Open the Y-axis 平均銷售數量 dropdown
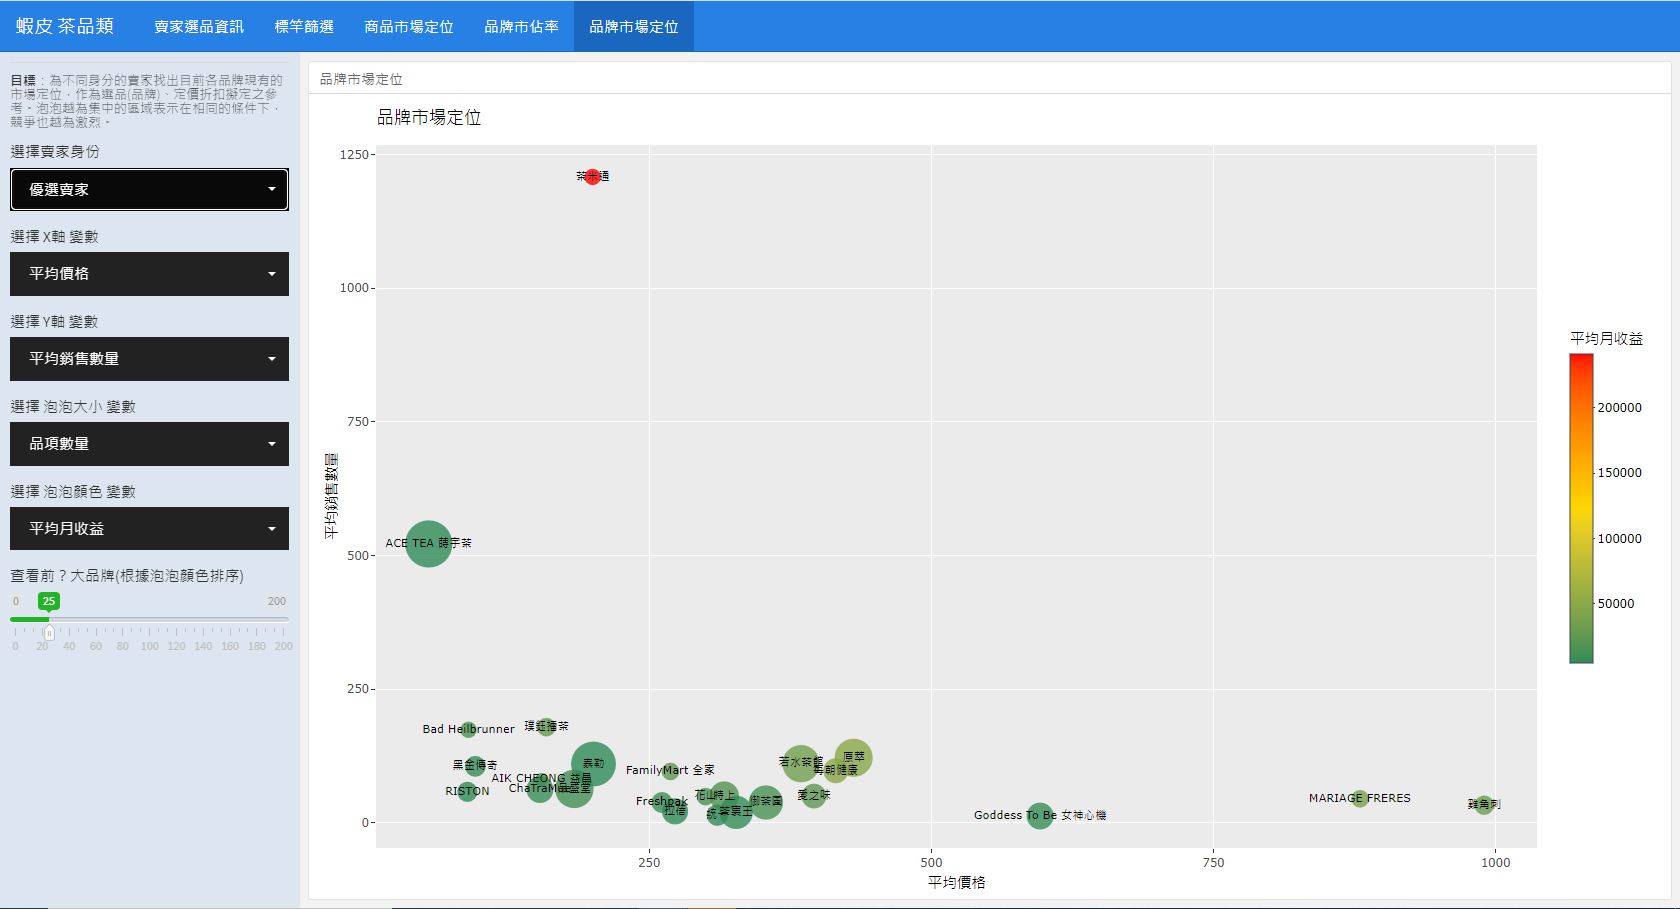The height and width of the screenshot is (909, 1680). click(x=149, y=359)
